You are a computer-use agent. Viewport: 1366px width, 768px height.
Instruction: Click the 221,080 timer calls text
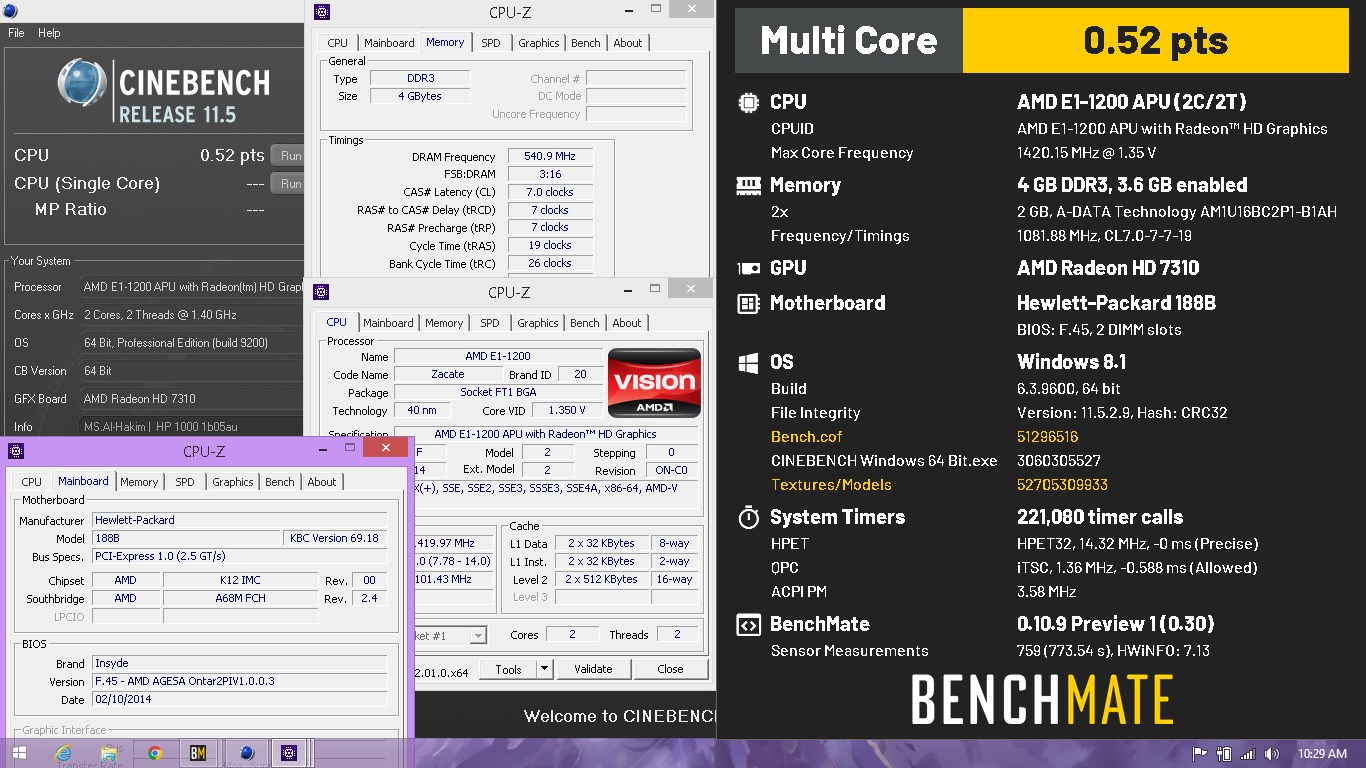tap(1100, 517)
